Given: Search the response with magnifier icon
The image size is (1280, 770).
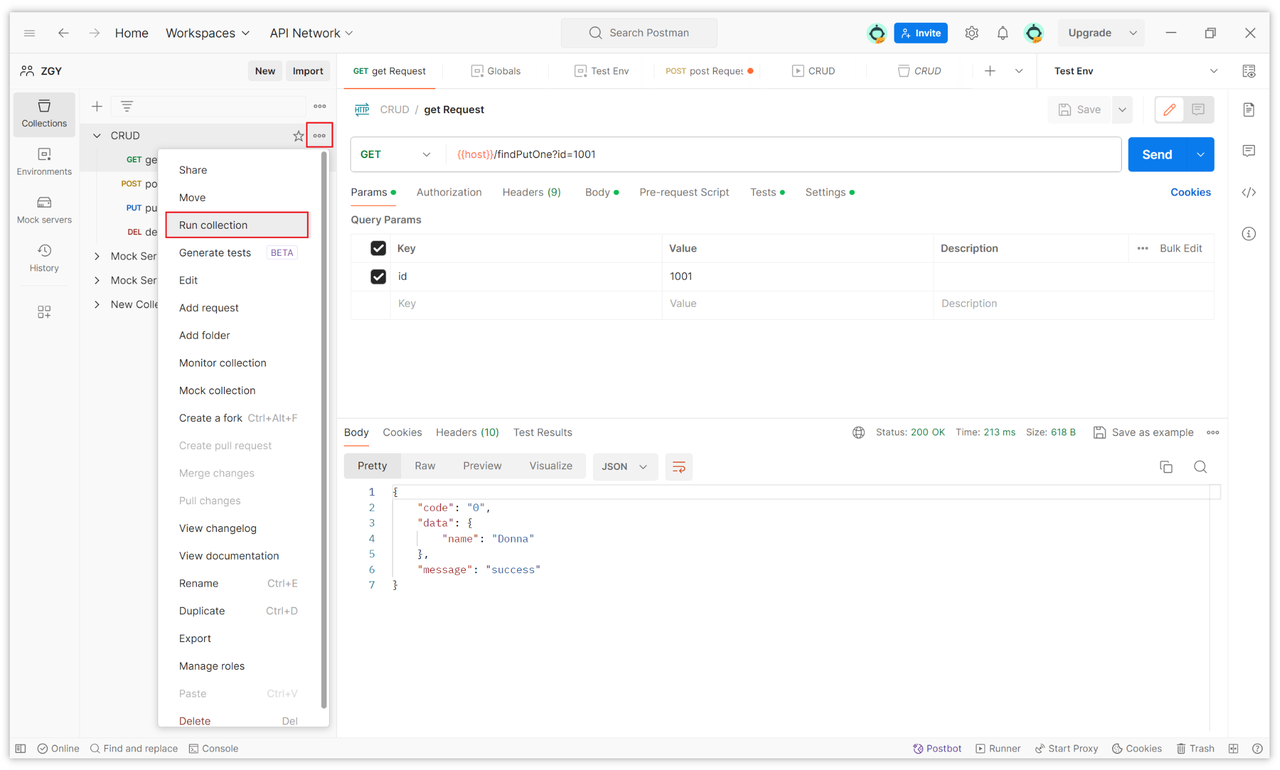Looking at the screenshot, I should coord(1200,467).
